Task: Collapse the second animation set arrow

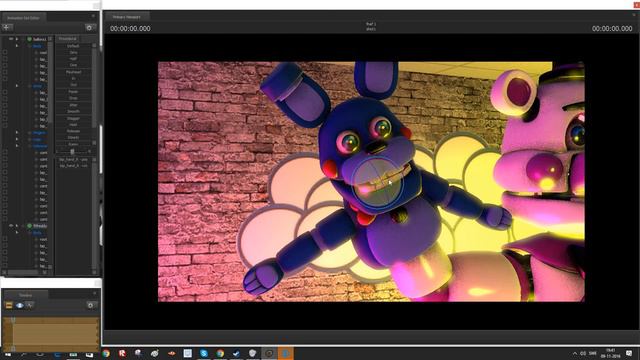Action: (17, 226)
